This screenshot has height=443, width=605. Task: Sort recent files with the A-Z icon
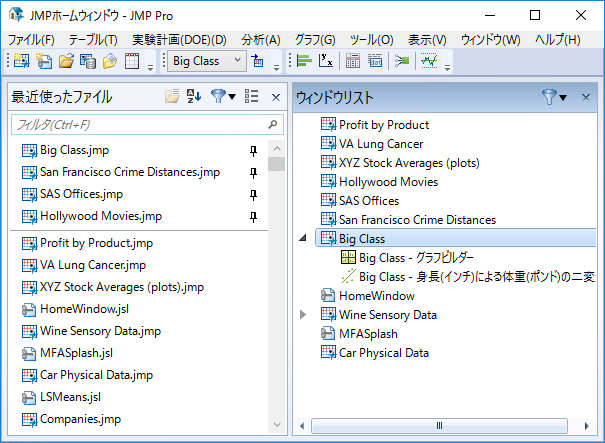[194, 96]
